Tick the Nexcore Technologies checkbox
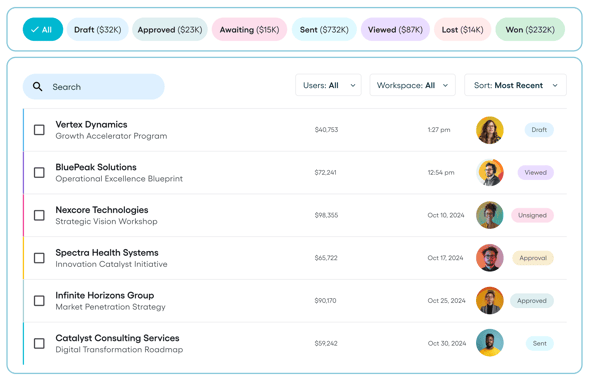 coord(39,215)
